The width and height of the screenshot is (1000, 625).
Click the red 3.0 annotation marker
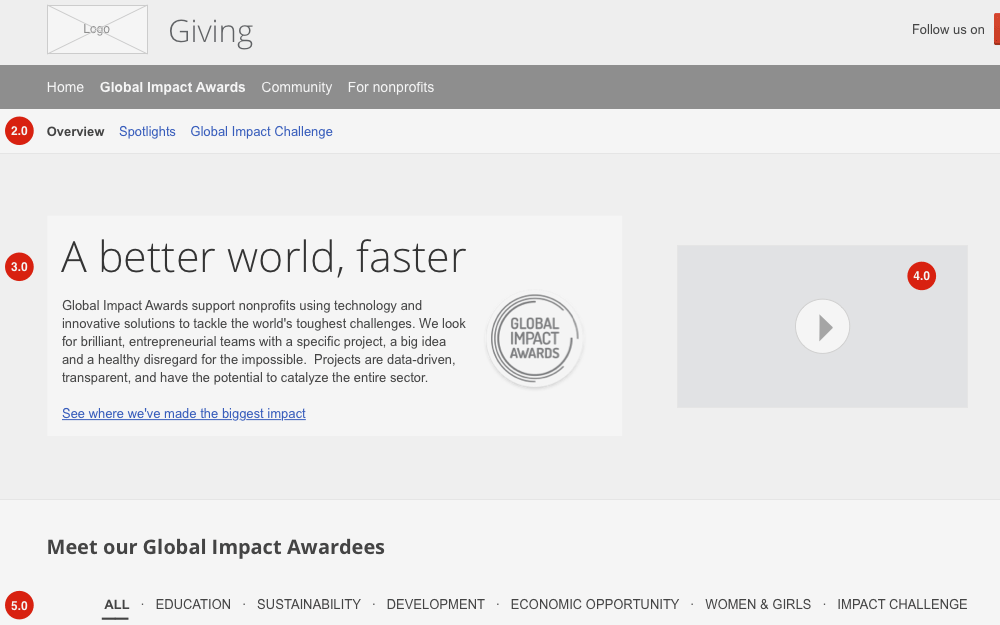(19, 267)
